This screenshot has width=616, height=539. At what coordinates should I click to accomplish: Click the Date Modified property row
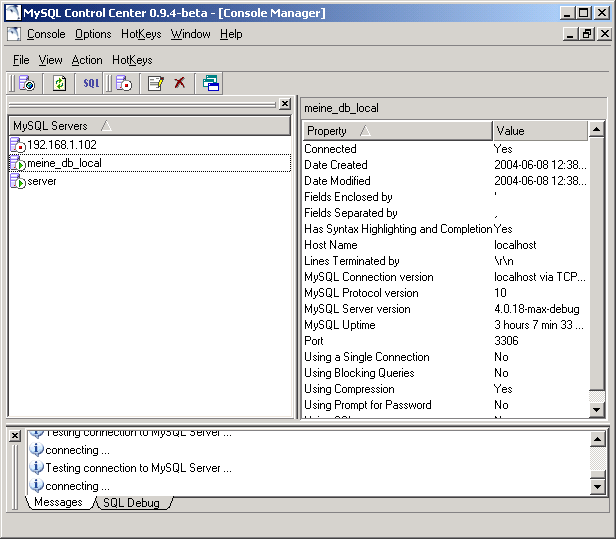pyautogui.click(x=446, y=181)
